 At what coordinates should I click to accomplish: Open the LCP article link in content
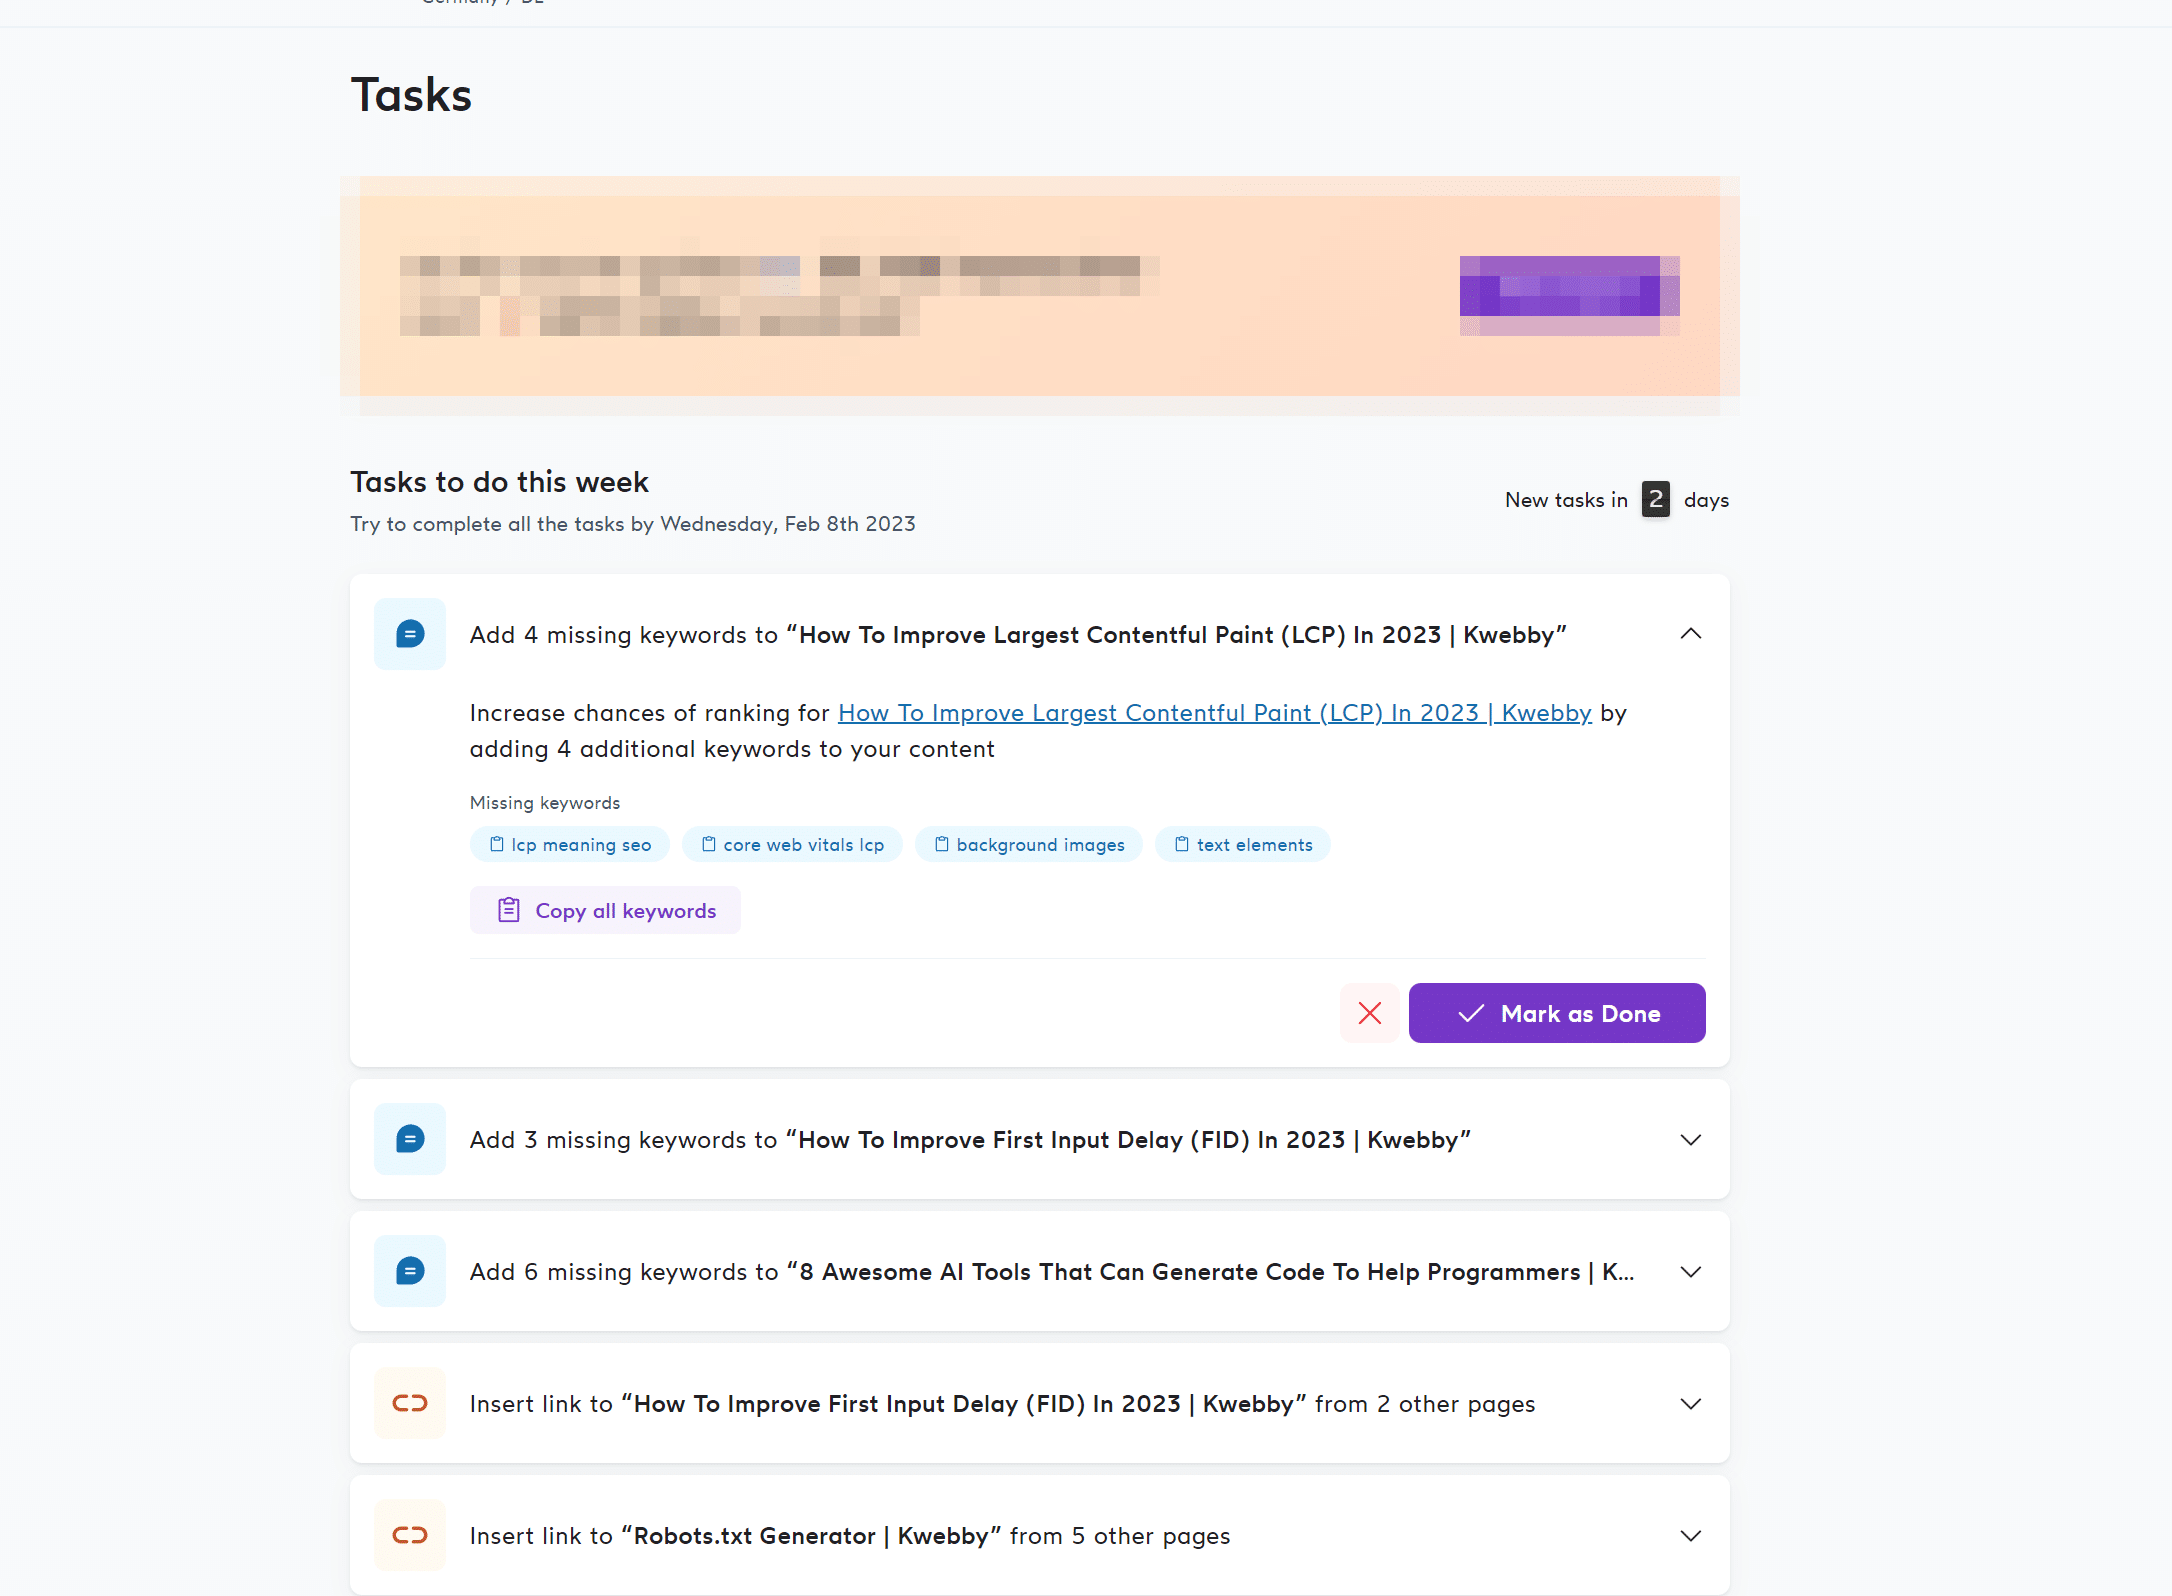1214,712
